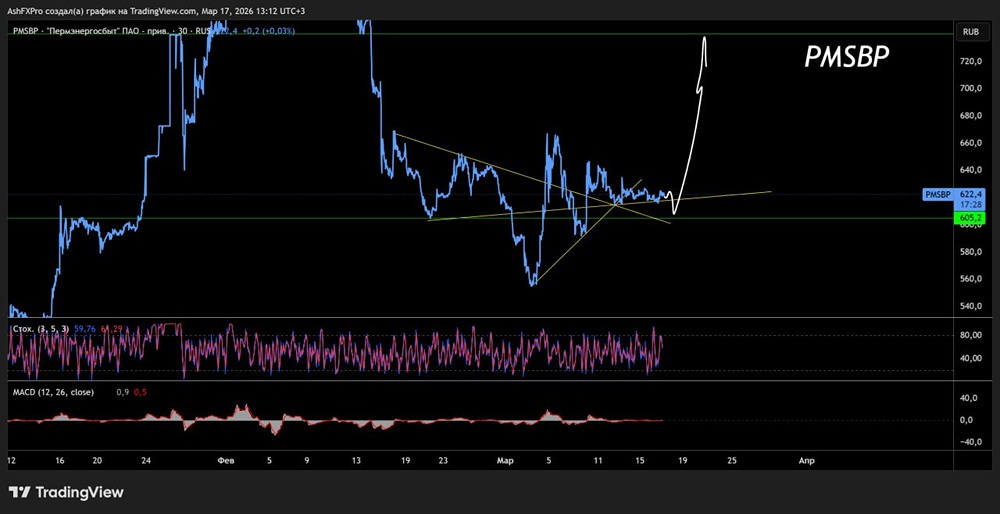Click the AshFXPro chart author header text
Viewport: 1000px width, 514px height.
tap(156, 11)
